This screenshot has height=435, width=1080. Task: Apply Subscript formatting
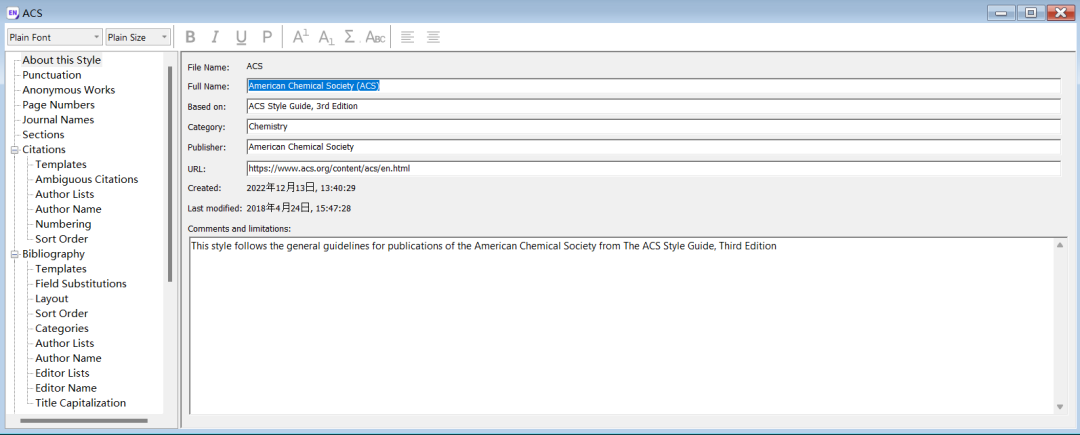coord(326,37)
